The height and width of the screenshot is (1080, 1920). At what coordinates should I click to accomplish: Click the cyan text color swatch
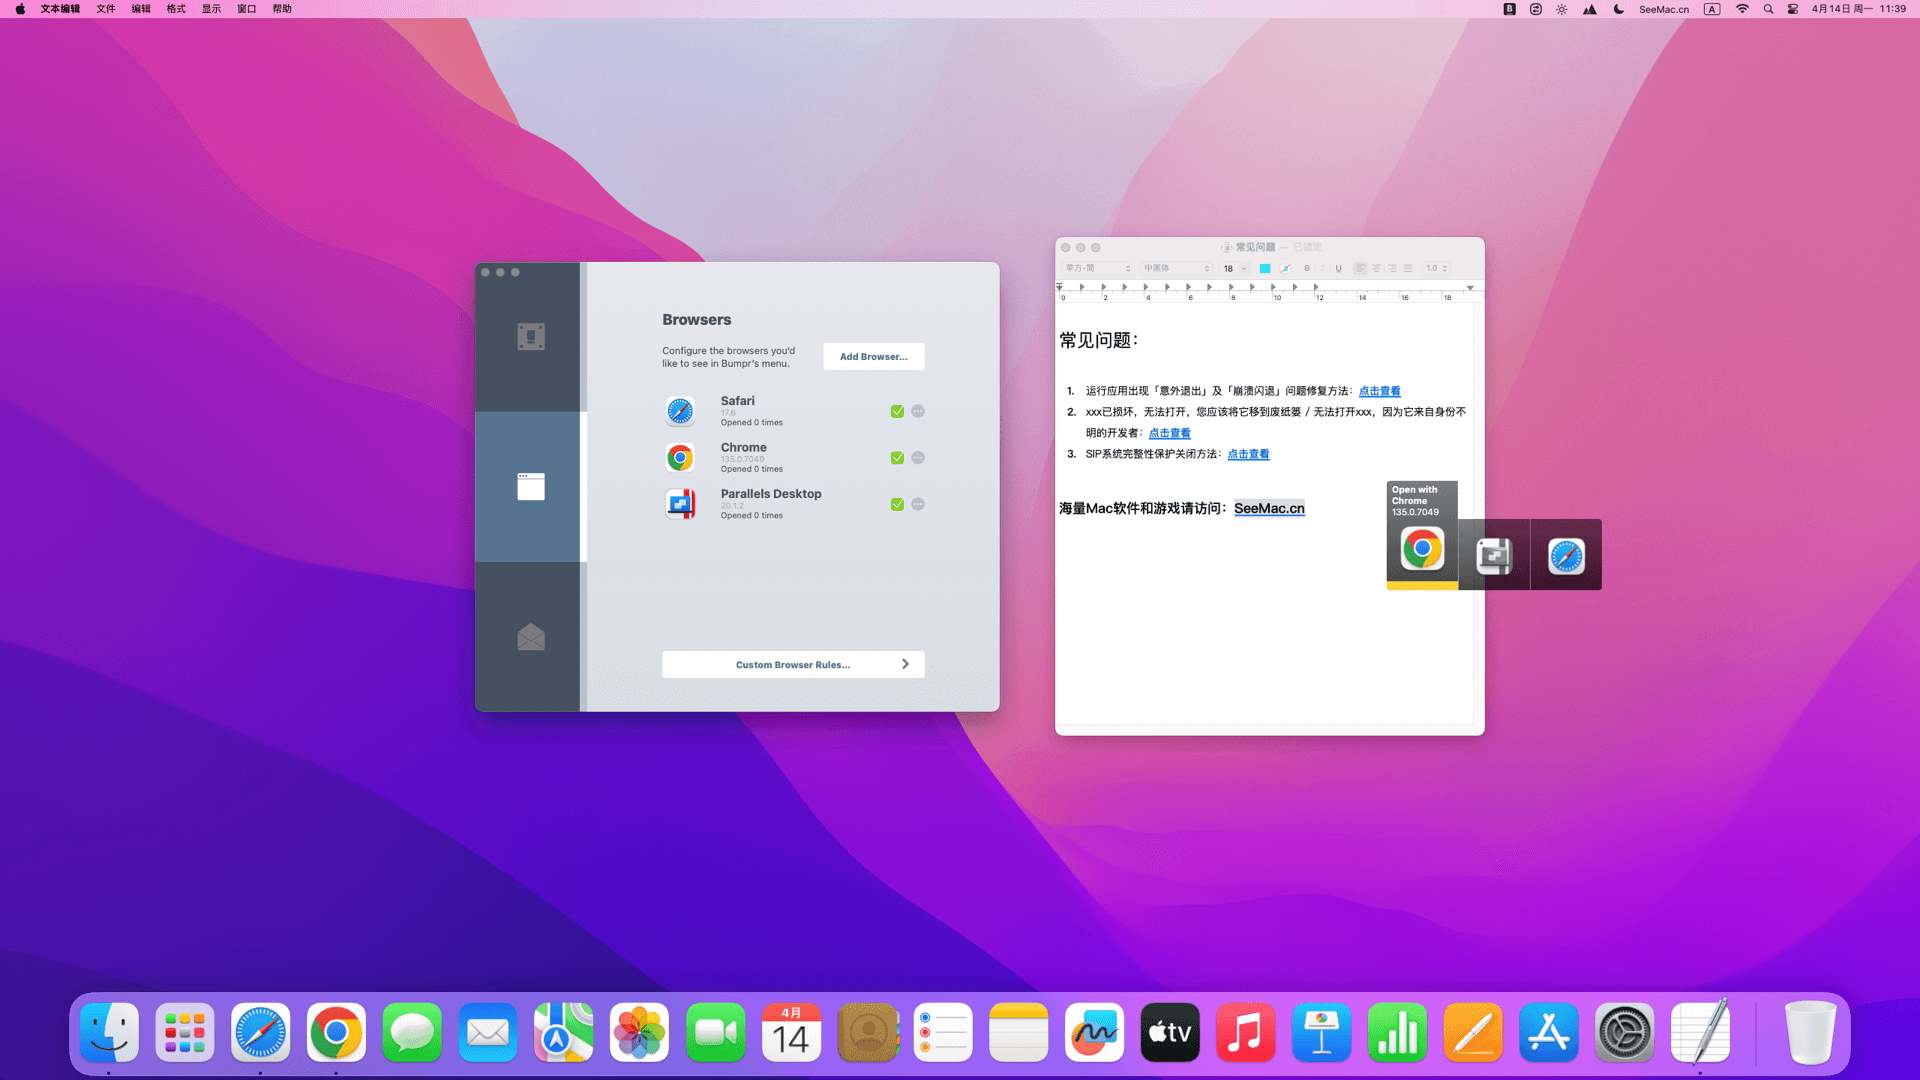pyautogui.click(x=1265, y=268)
